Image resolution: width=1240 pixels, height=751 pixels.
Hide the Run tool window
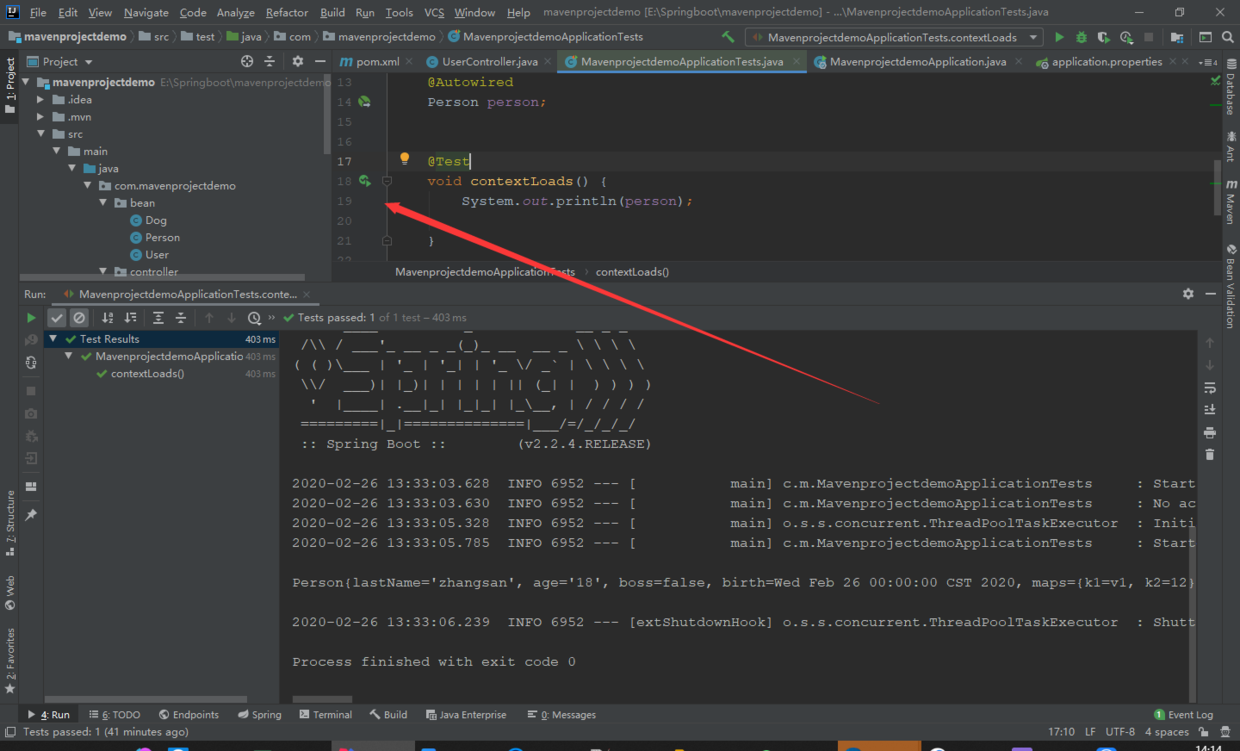(1211, 294)
